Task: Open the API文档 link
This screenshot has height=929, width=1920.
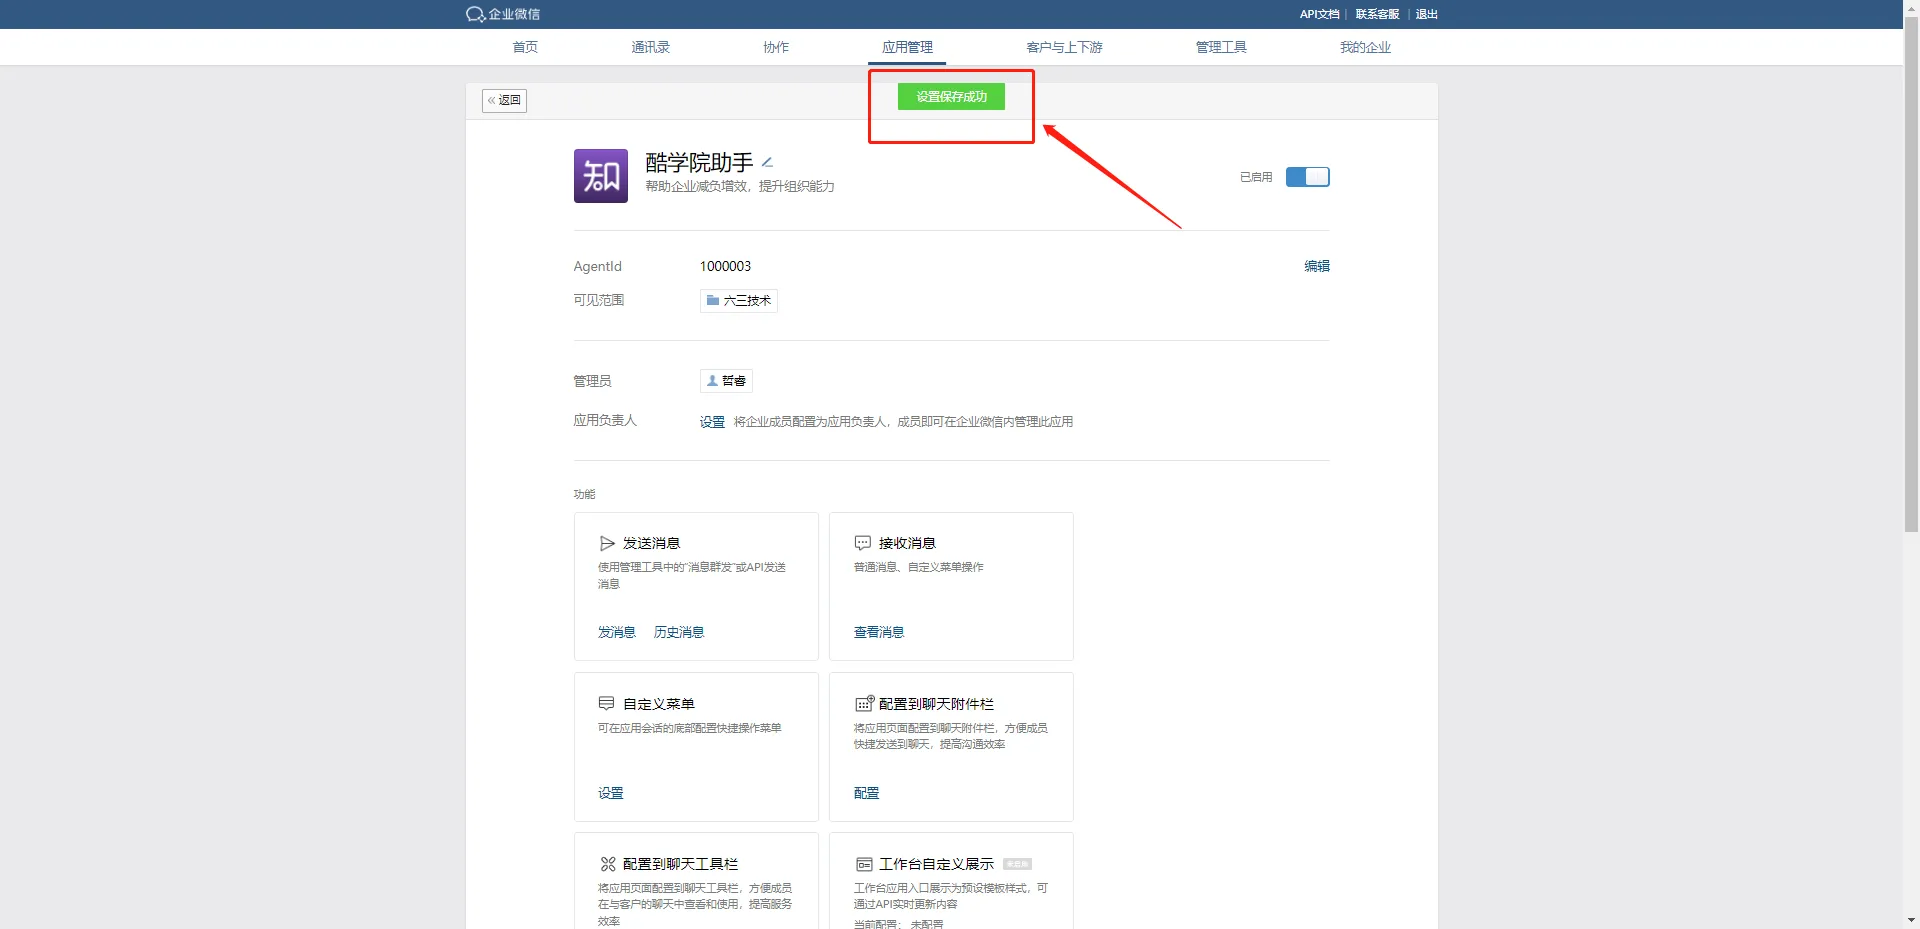Action: pos(1319,14)
